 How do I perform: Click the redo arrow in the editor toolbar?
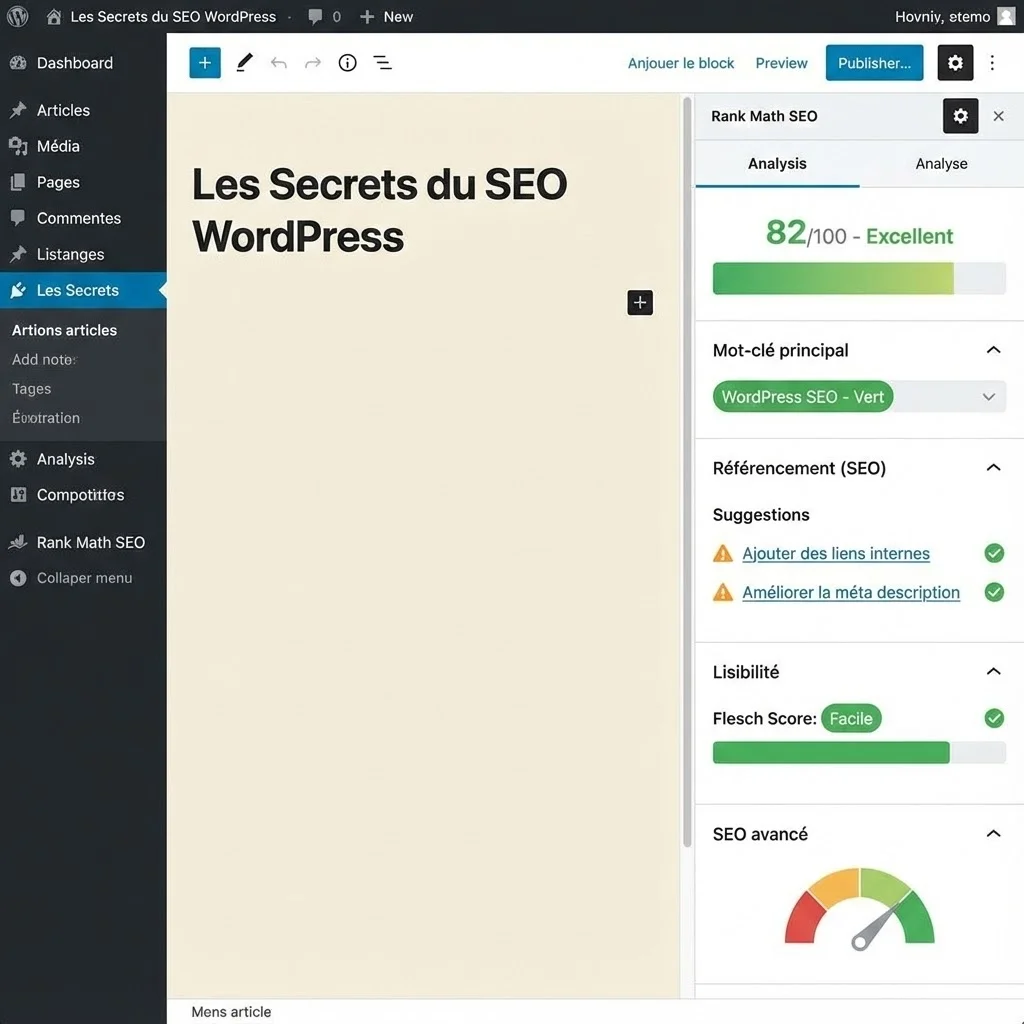[x=312, y=62]
